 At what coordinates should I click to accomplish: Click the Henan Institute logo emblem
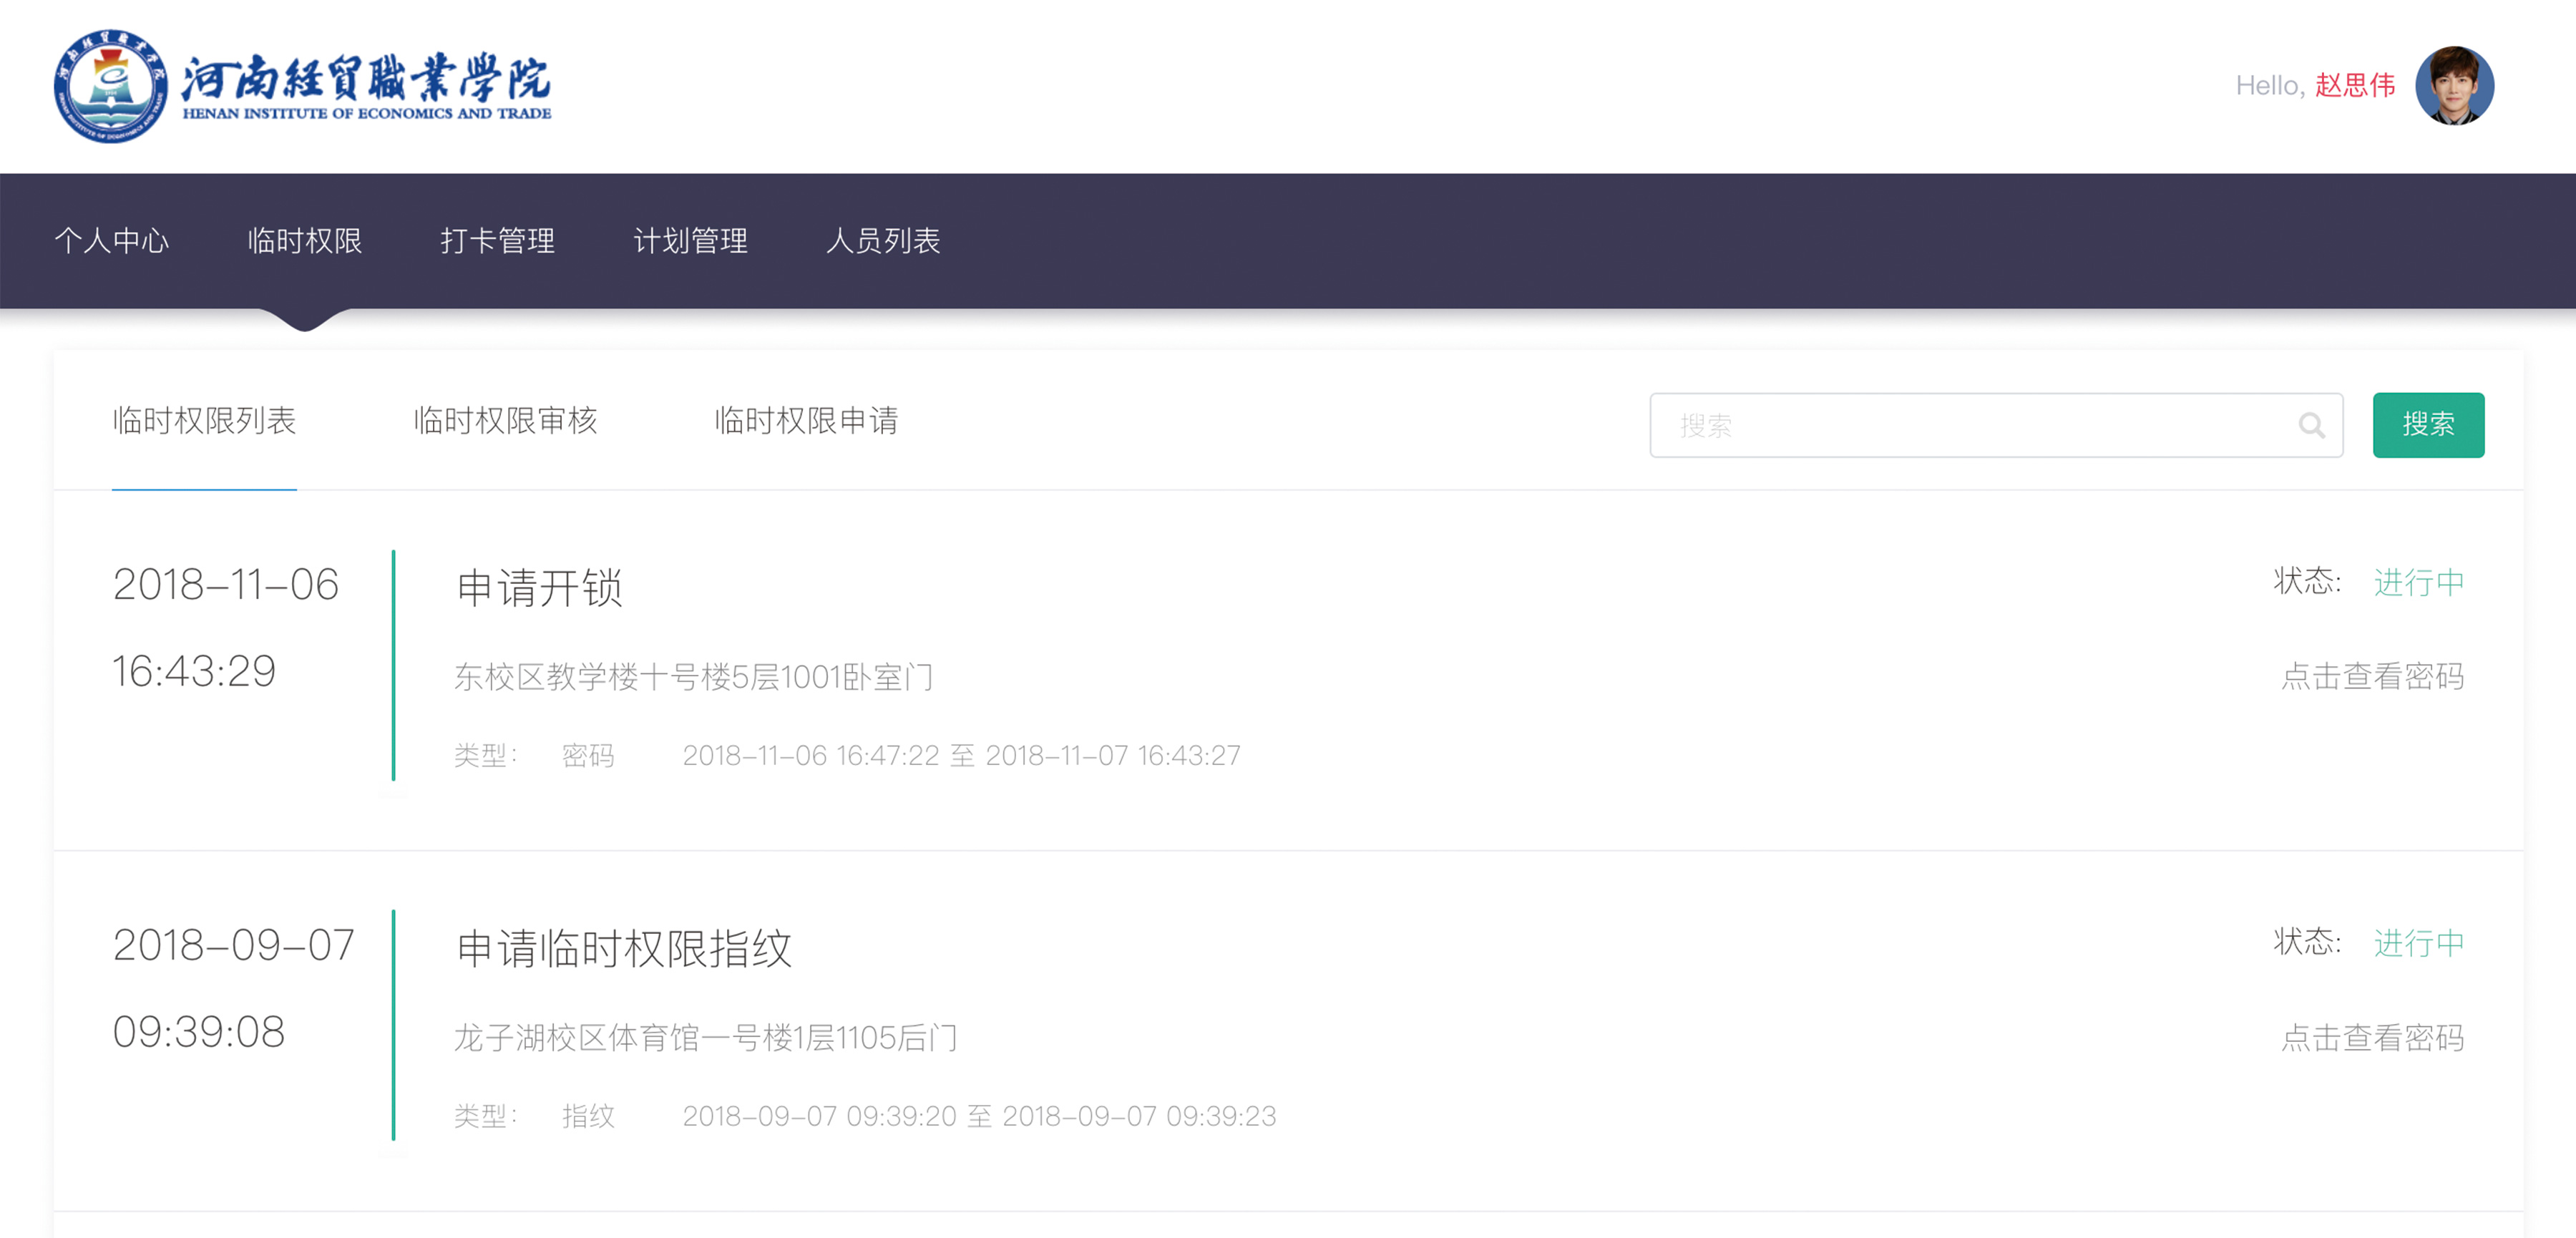[x=110, y=86]
